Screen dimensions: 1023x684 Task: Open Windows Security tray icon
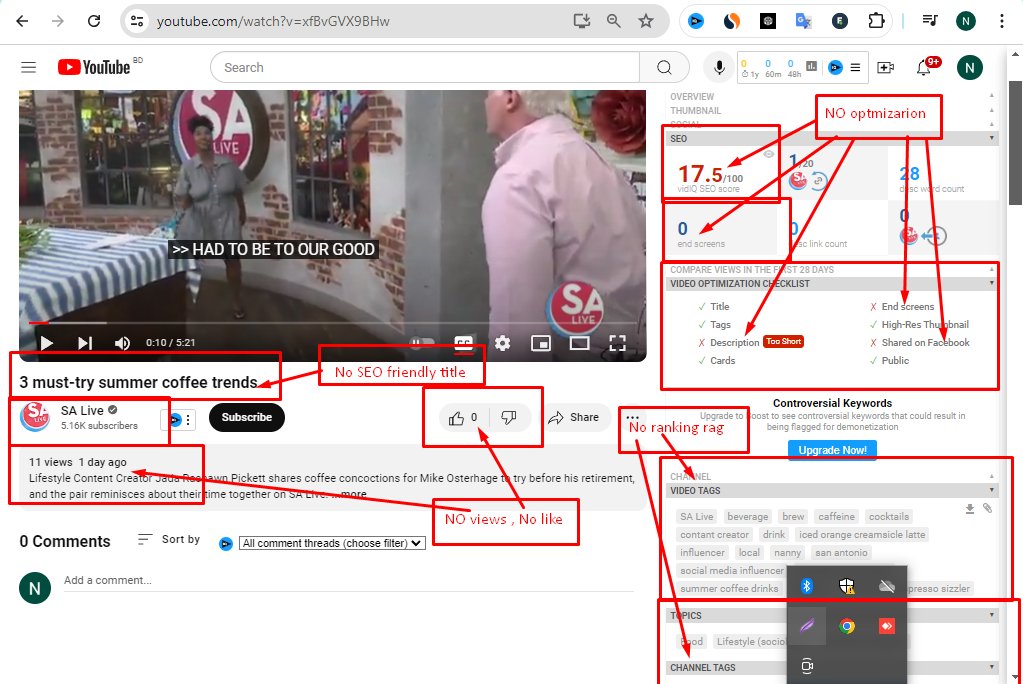[847, 586]
